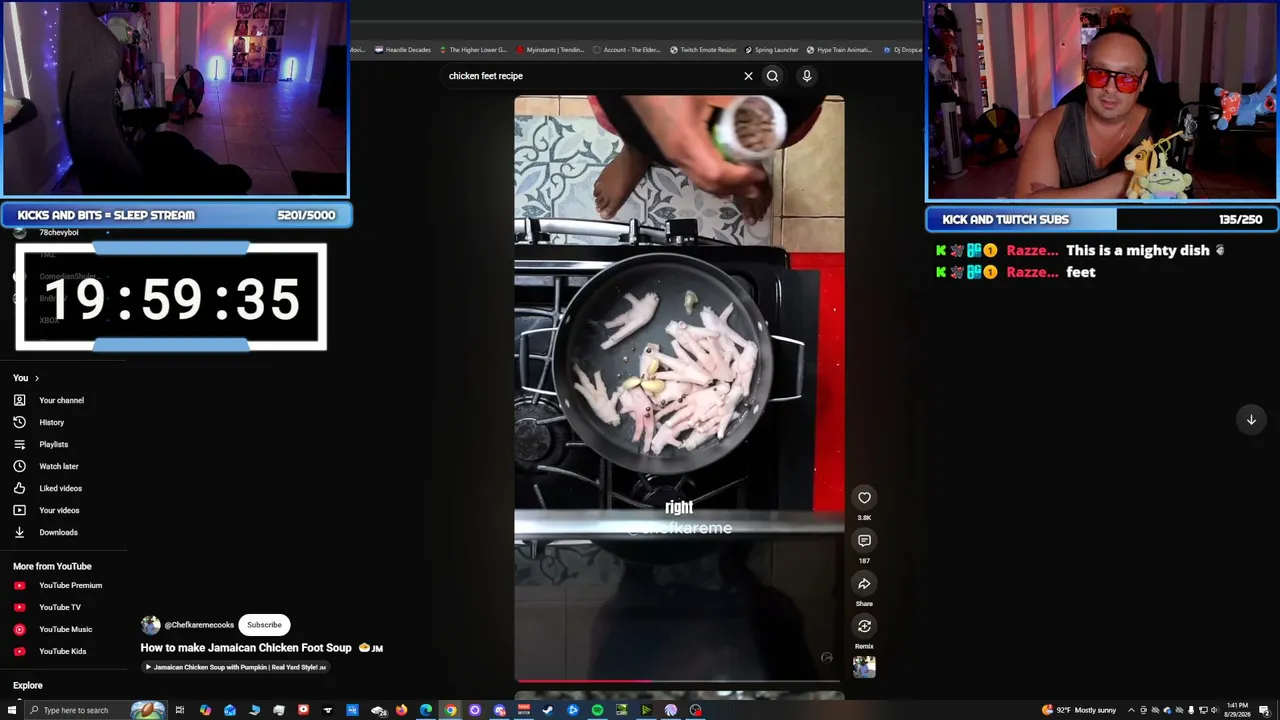Open Playlists
The width and height of the screenshot is (1280, 720).
pyautogui.click(x=54, y=444)
